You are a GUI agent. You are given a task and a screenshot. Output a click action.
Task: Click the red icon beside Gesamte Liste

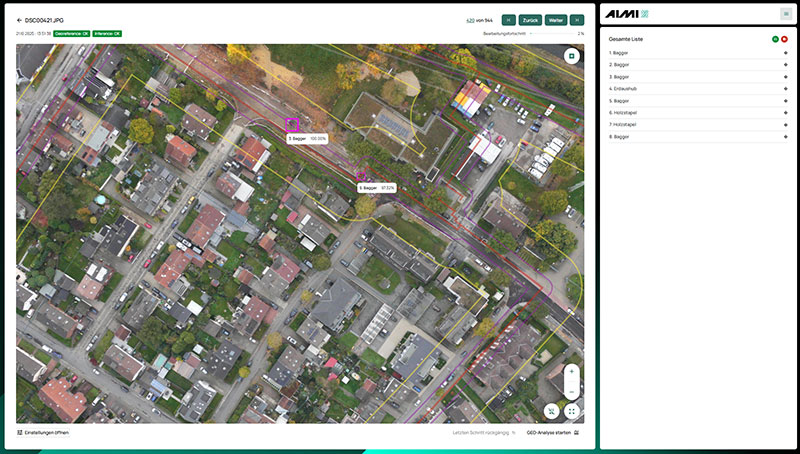(785, 38)
